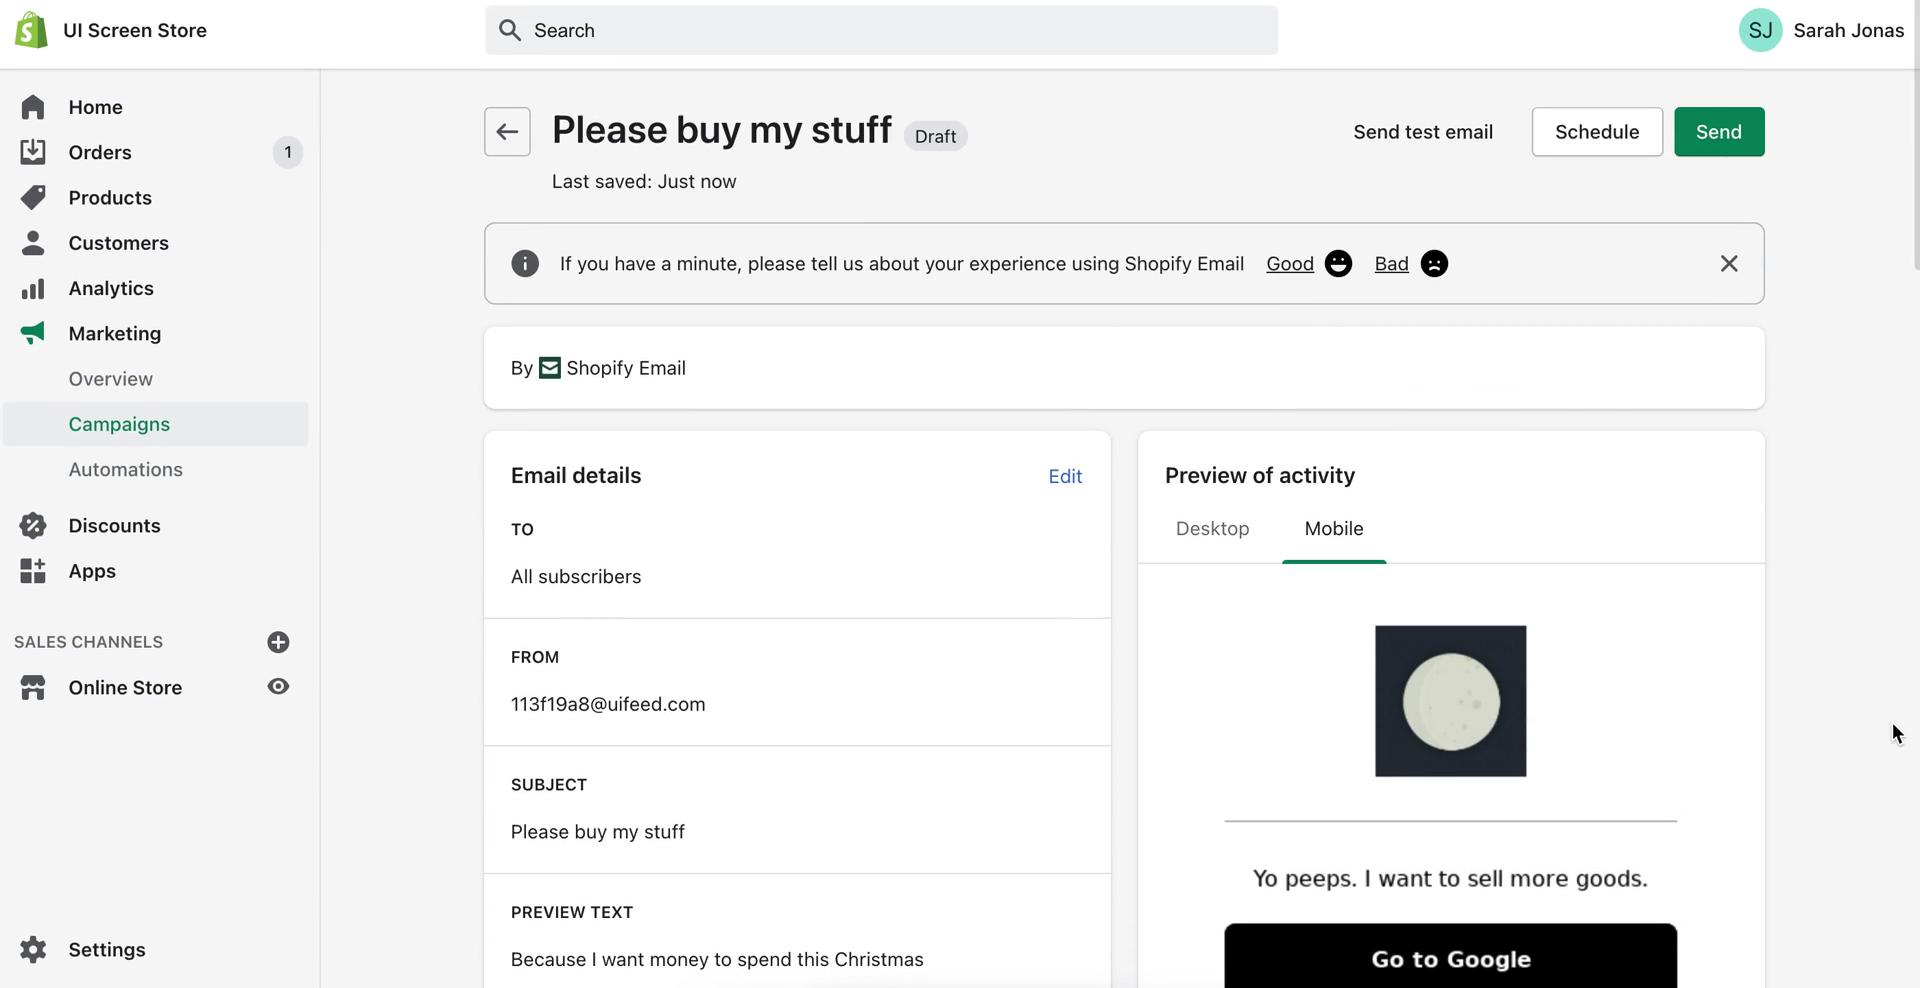Click the sender address 113f19a8@uifeed.com
1920x988 pixels.
click(x=608, y=704)
